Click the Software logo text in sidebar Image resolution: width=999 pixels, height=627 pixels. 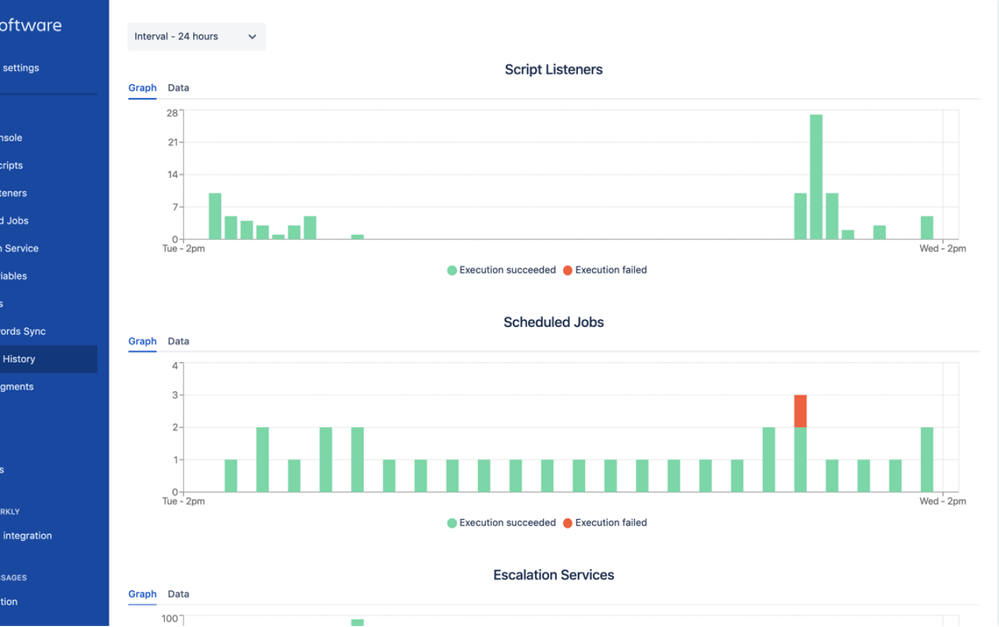(31, 25)
